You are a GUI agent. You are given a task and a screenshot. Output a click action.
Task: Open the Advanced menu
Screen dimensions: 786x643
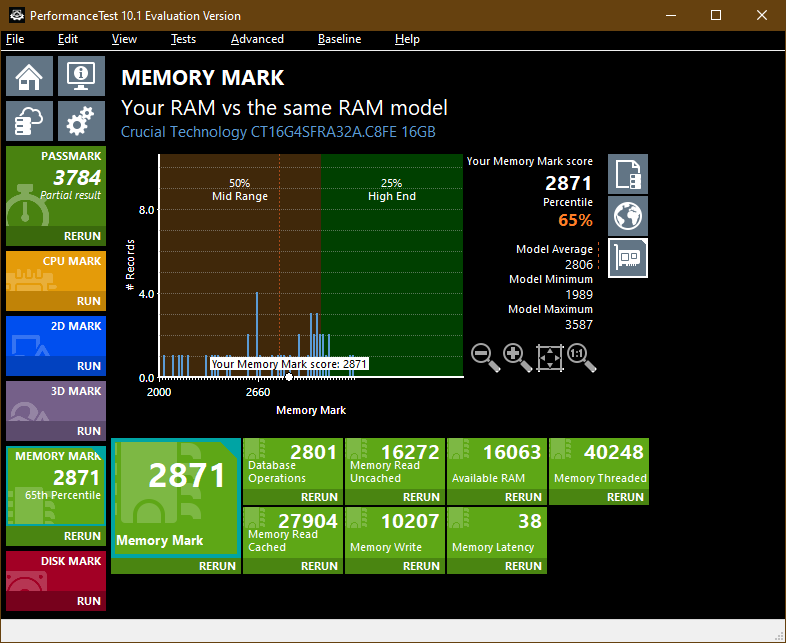click(x=257, y=39)
